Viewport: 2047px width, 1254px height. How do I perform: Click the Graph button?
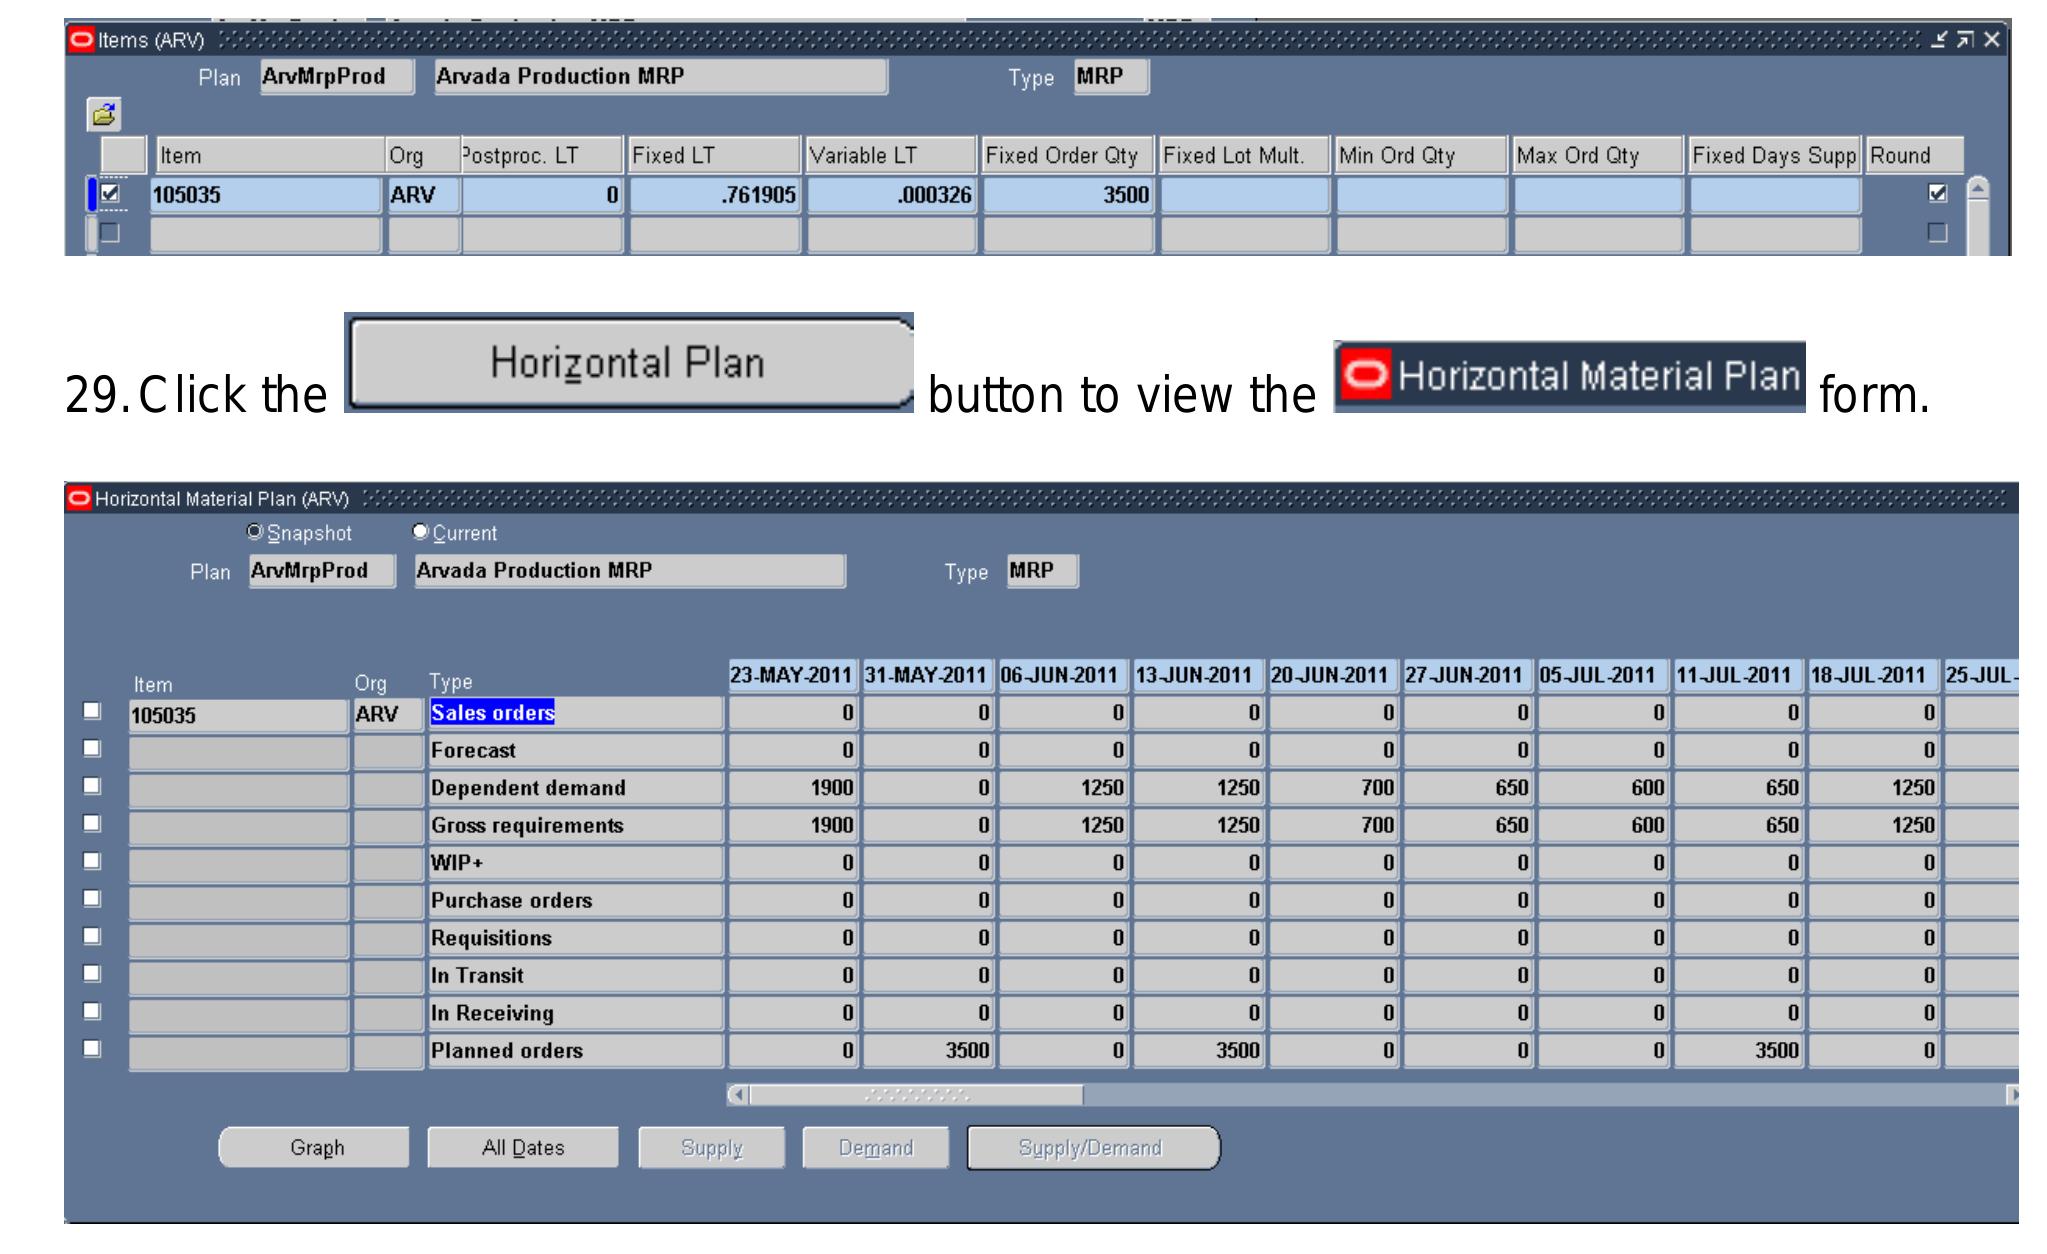tap(315, 1147)
